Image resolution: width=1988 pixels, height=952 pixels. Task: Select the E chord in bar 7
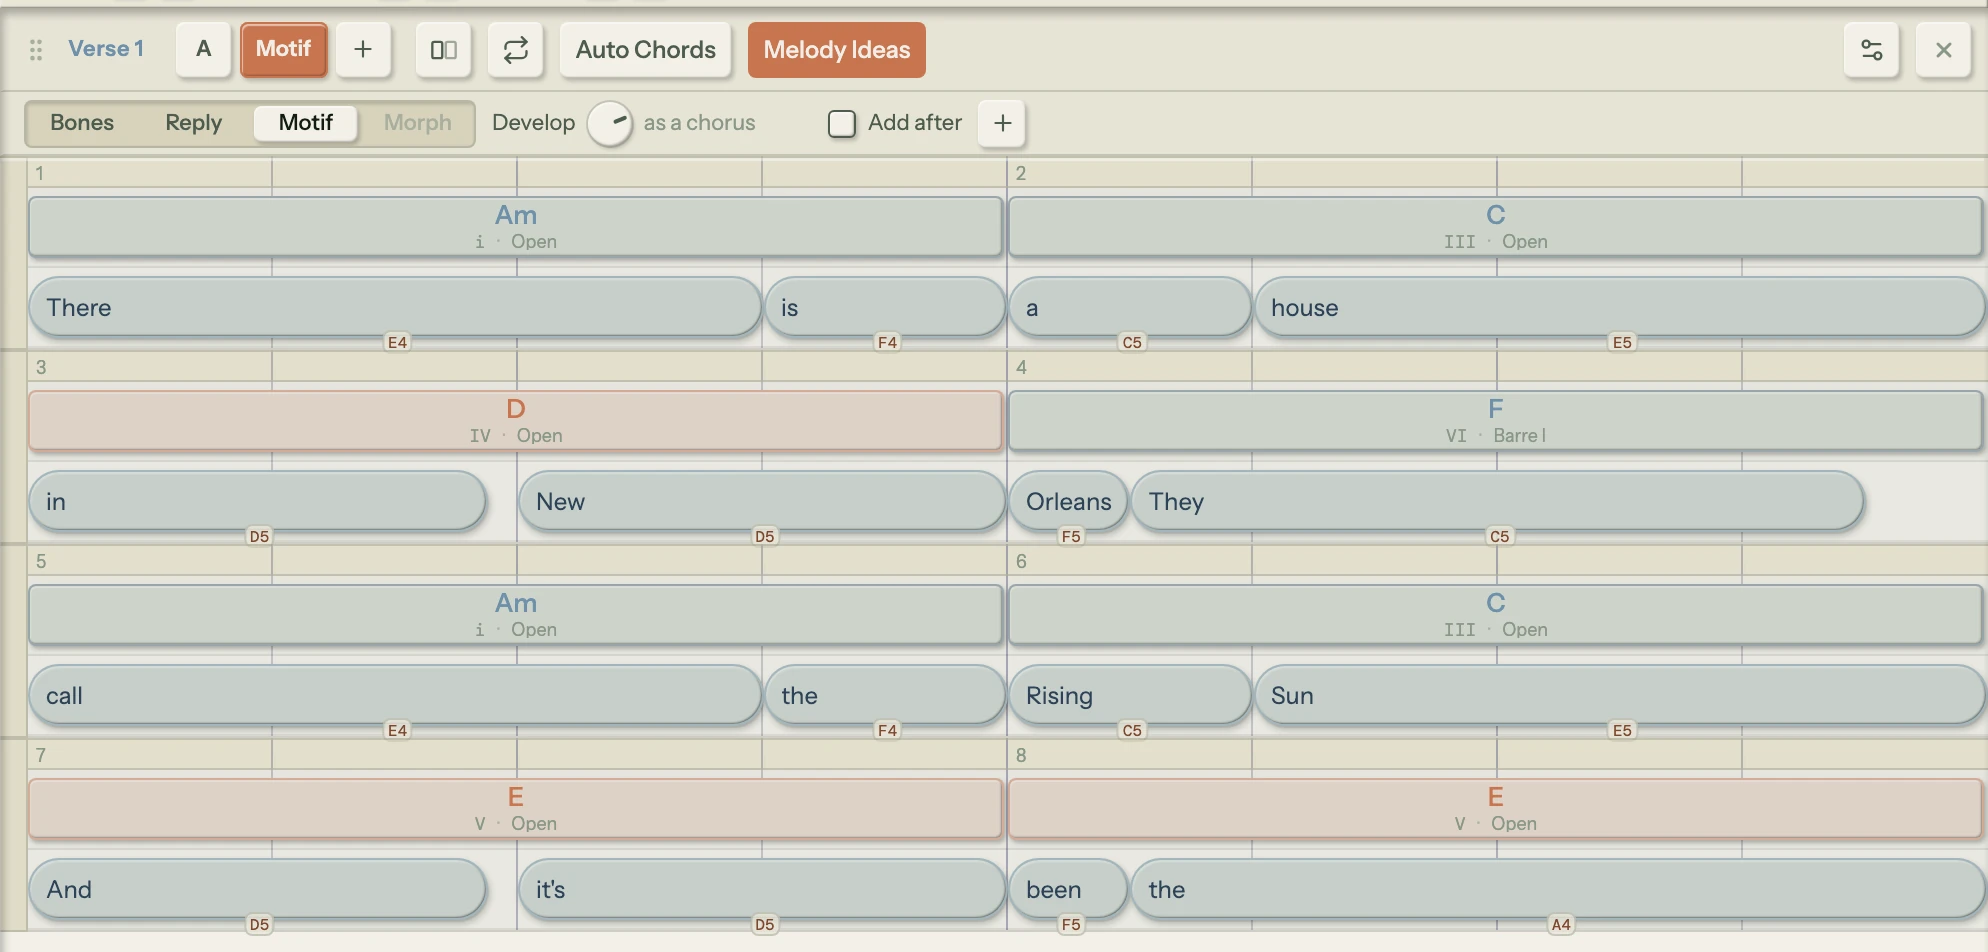pos(515,808)
